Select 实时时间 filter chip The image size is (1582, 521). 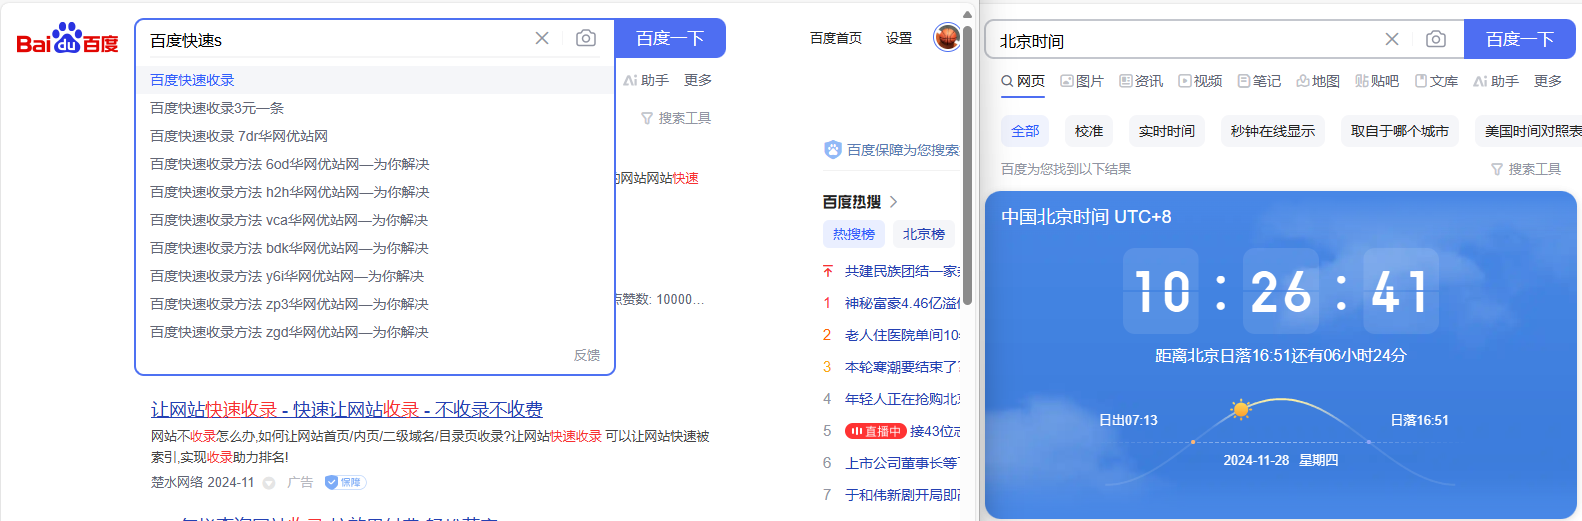click(x=1167, y=131)
